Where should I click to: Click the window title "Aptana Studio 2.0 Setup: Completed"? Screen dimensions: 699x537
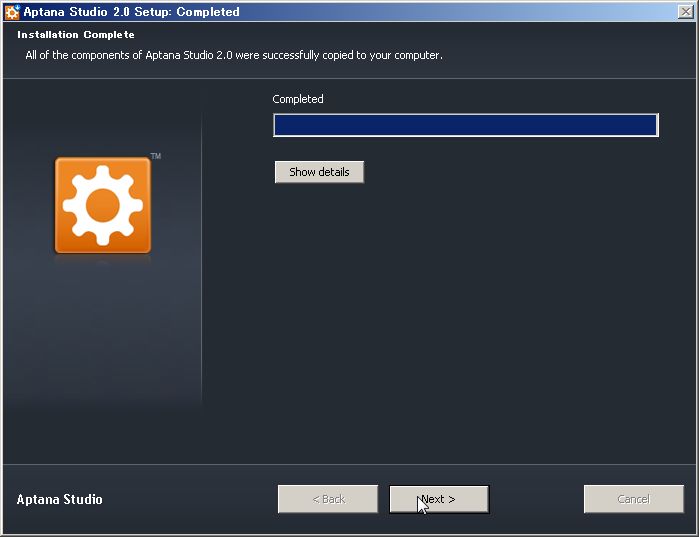pyautogui.click(x=132, y=12)
